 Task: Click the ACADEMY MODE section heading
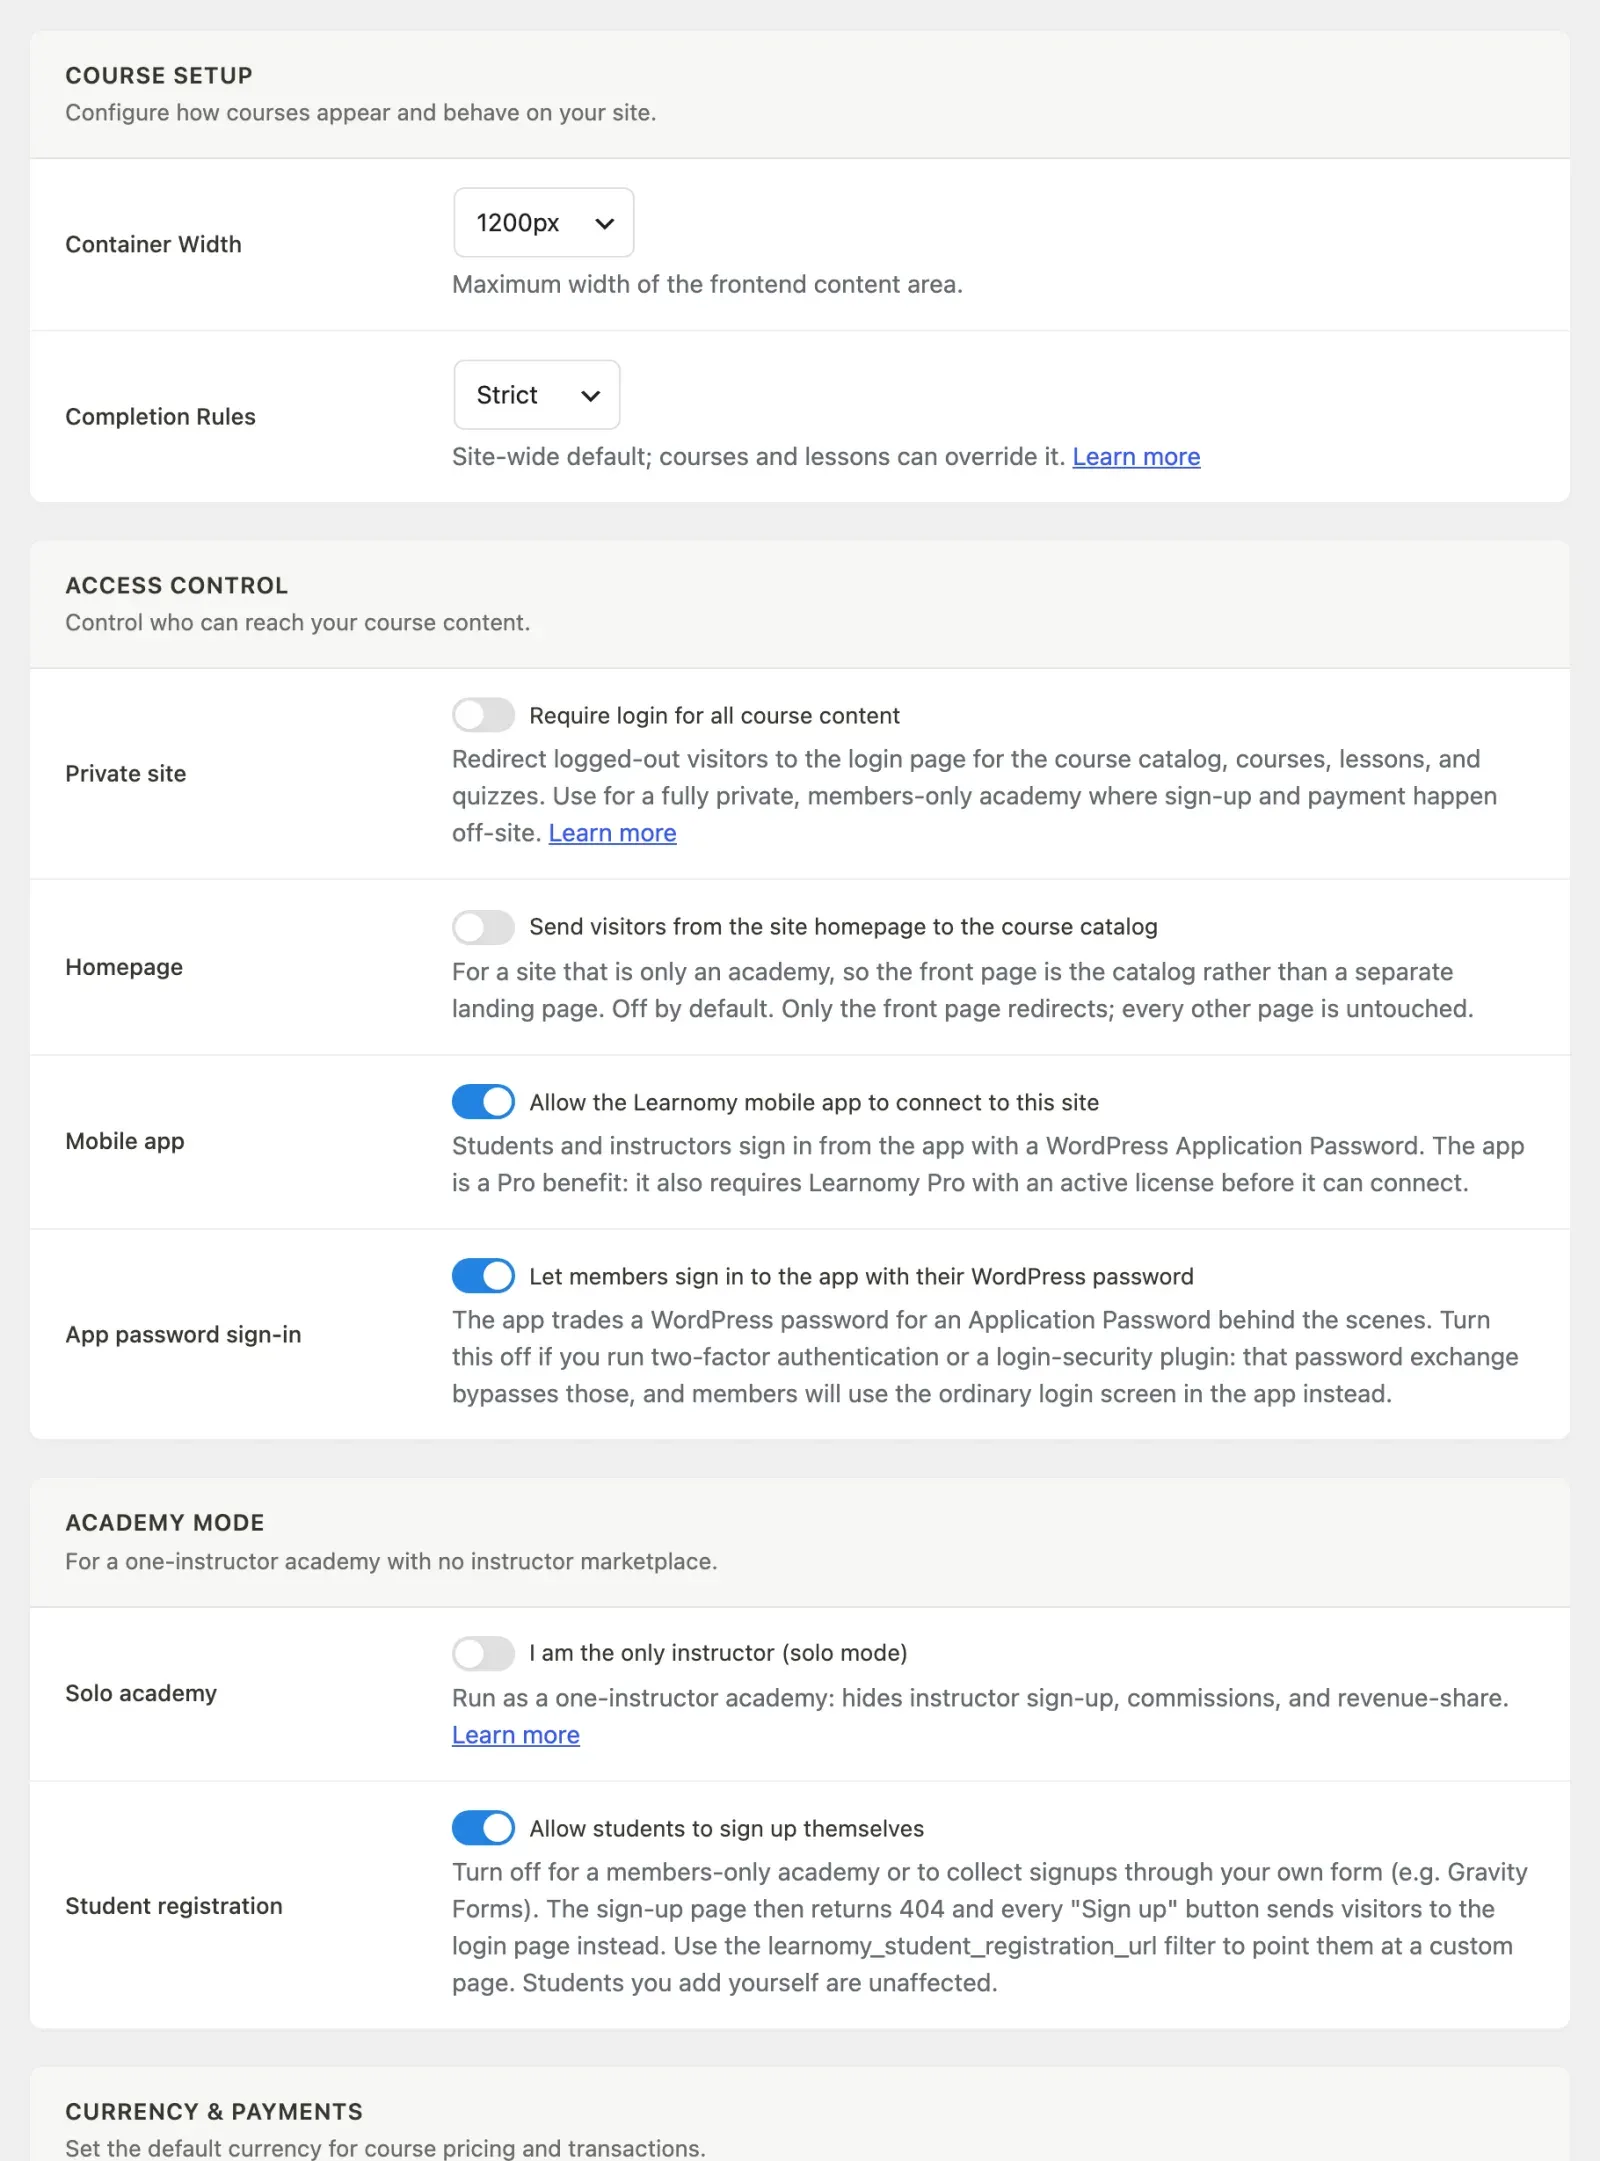165,1523
